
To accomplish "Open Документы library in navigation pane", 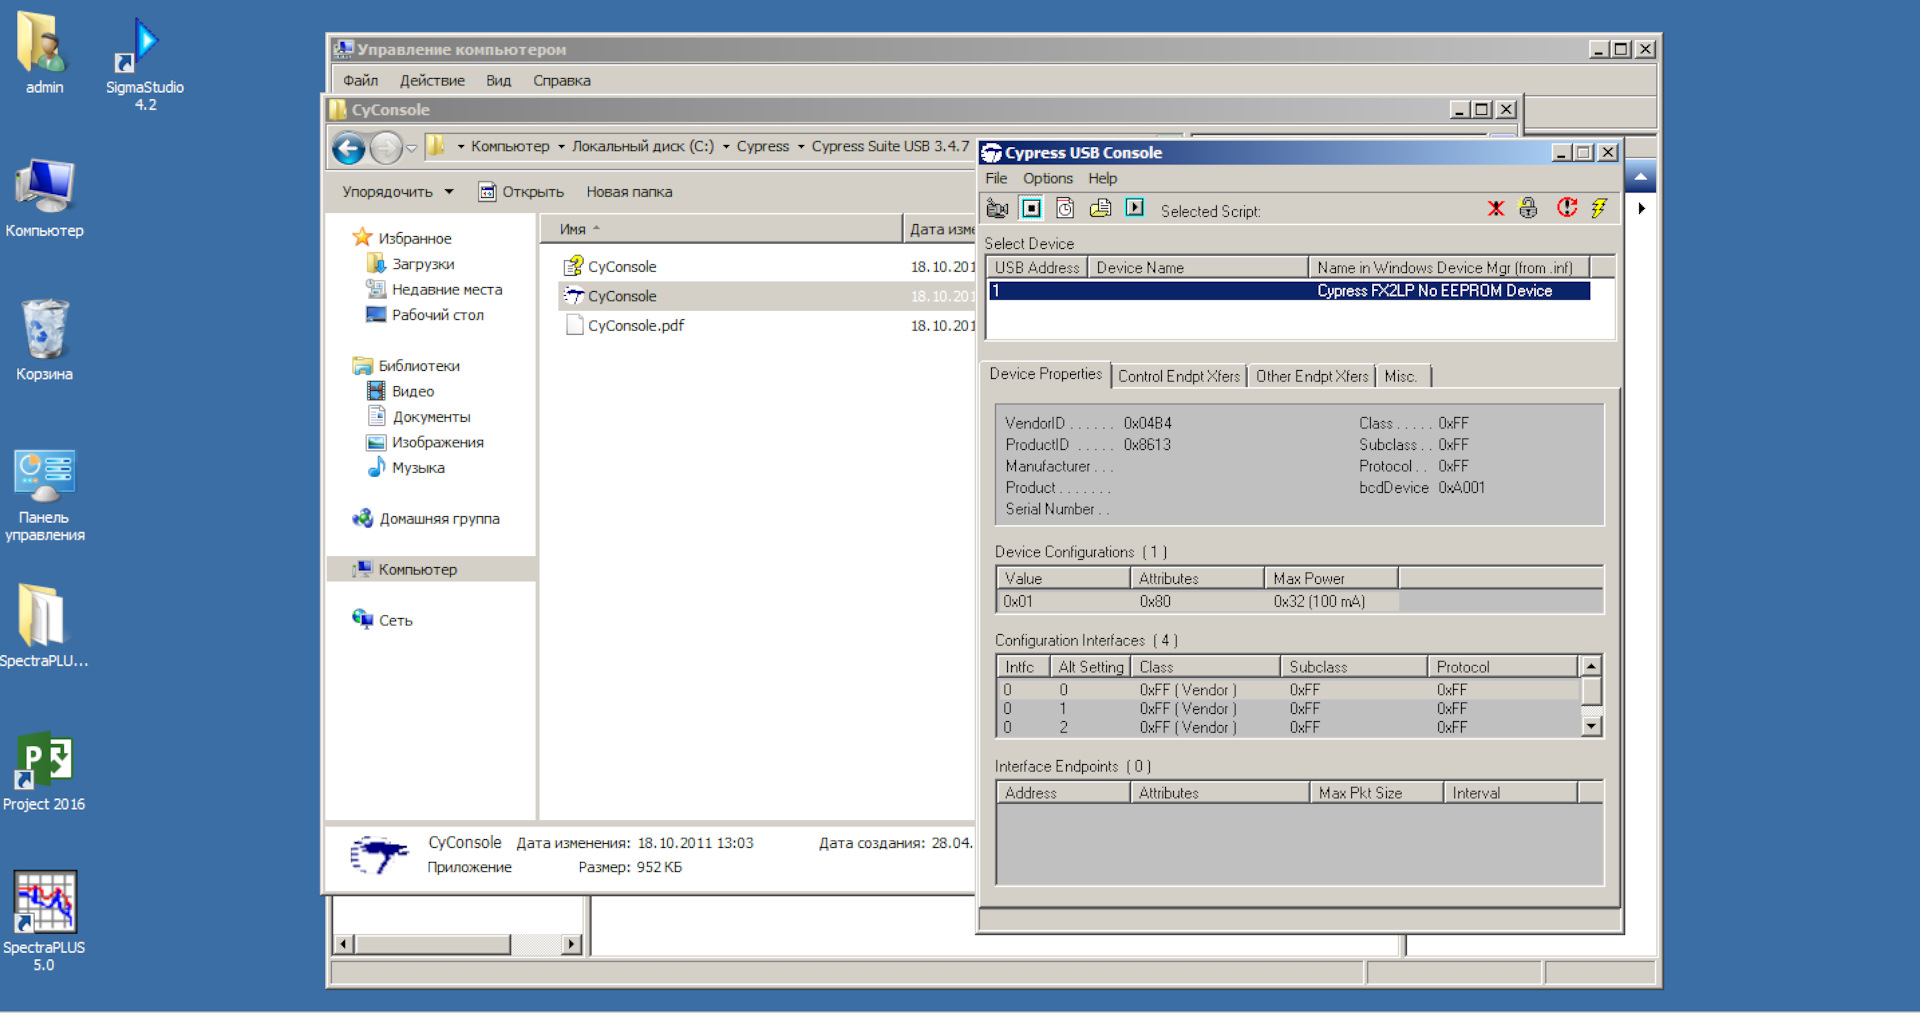I will (x=430, y=416).
